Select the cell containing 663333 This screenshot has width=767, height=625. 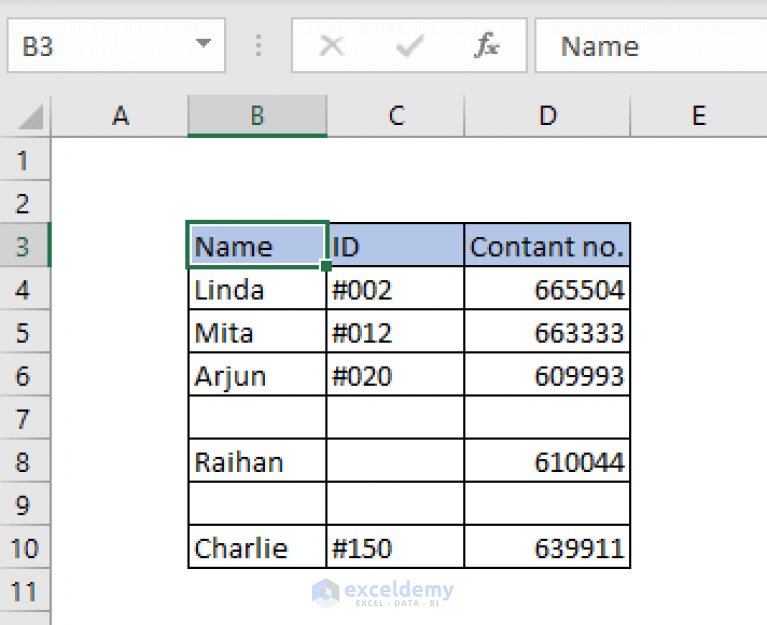[547, 331]
